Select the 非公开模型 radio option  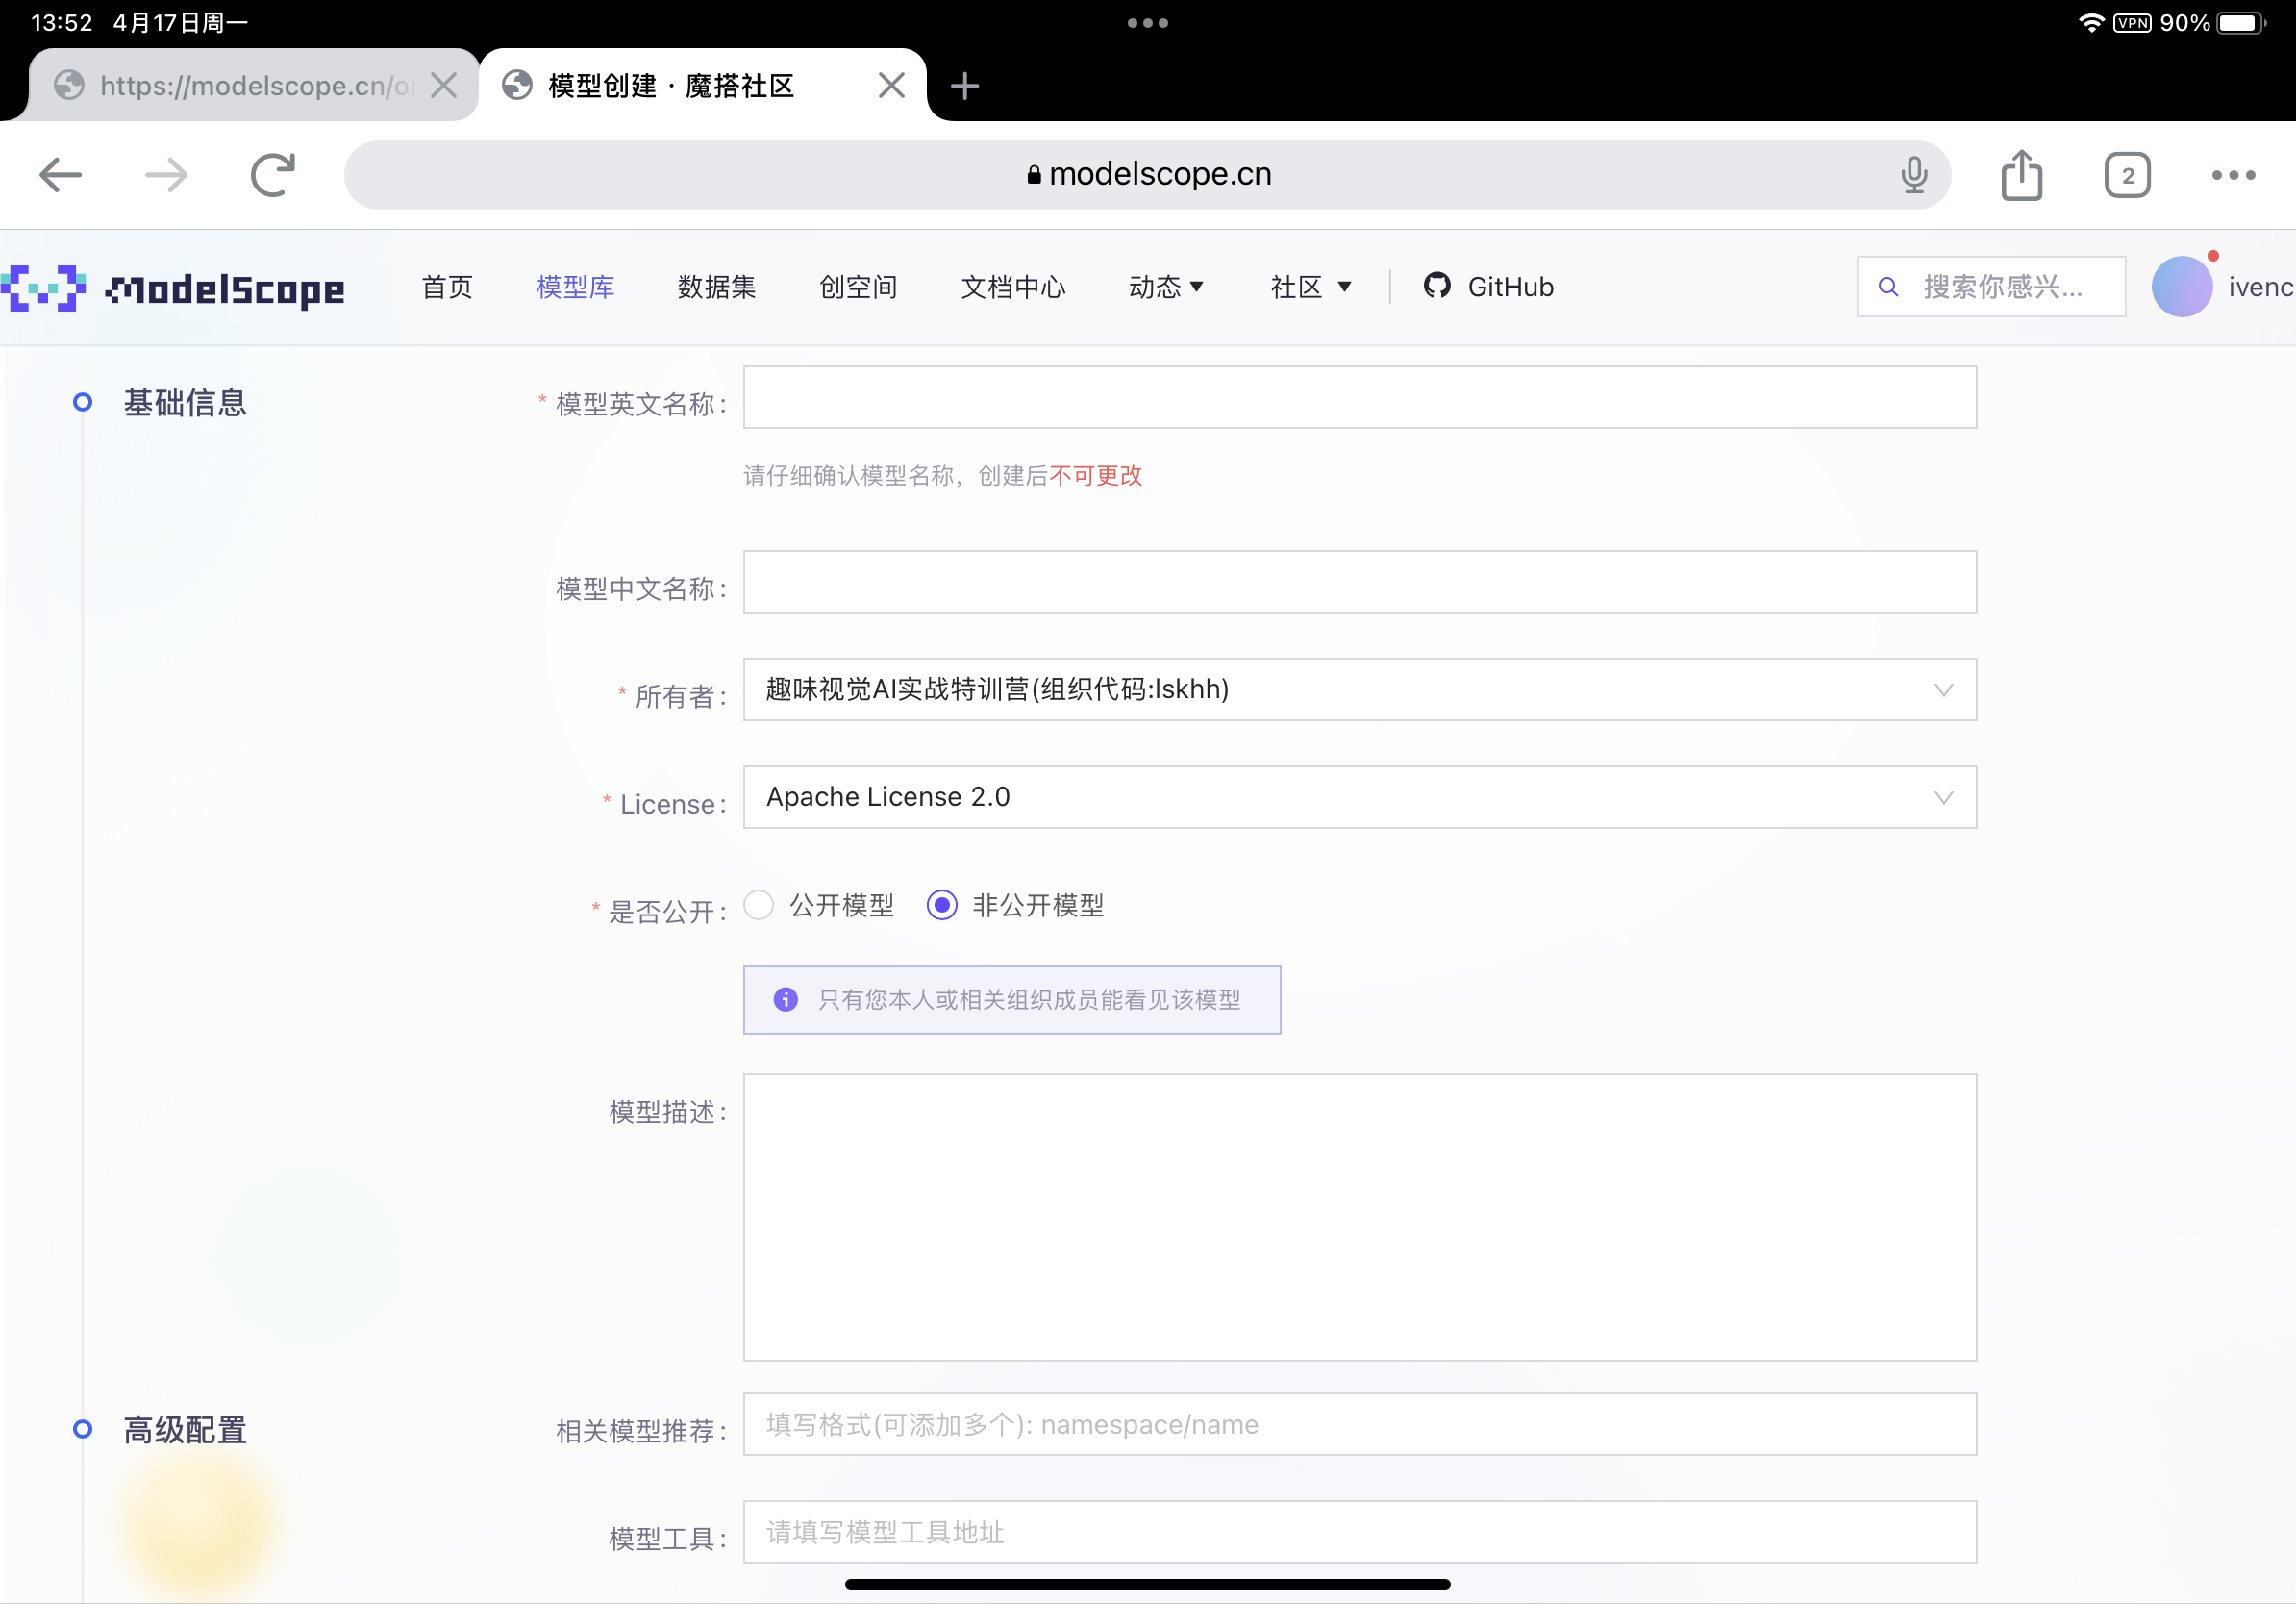941,905
